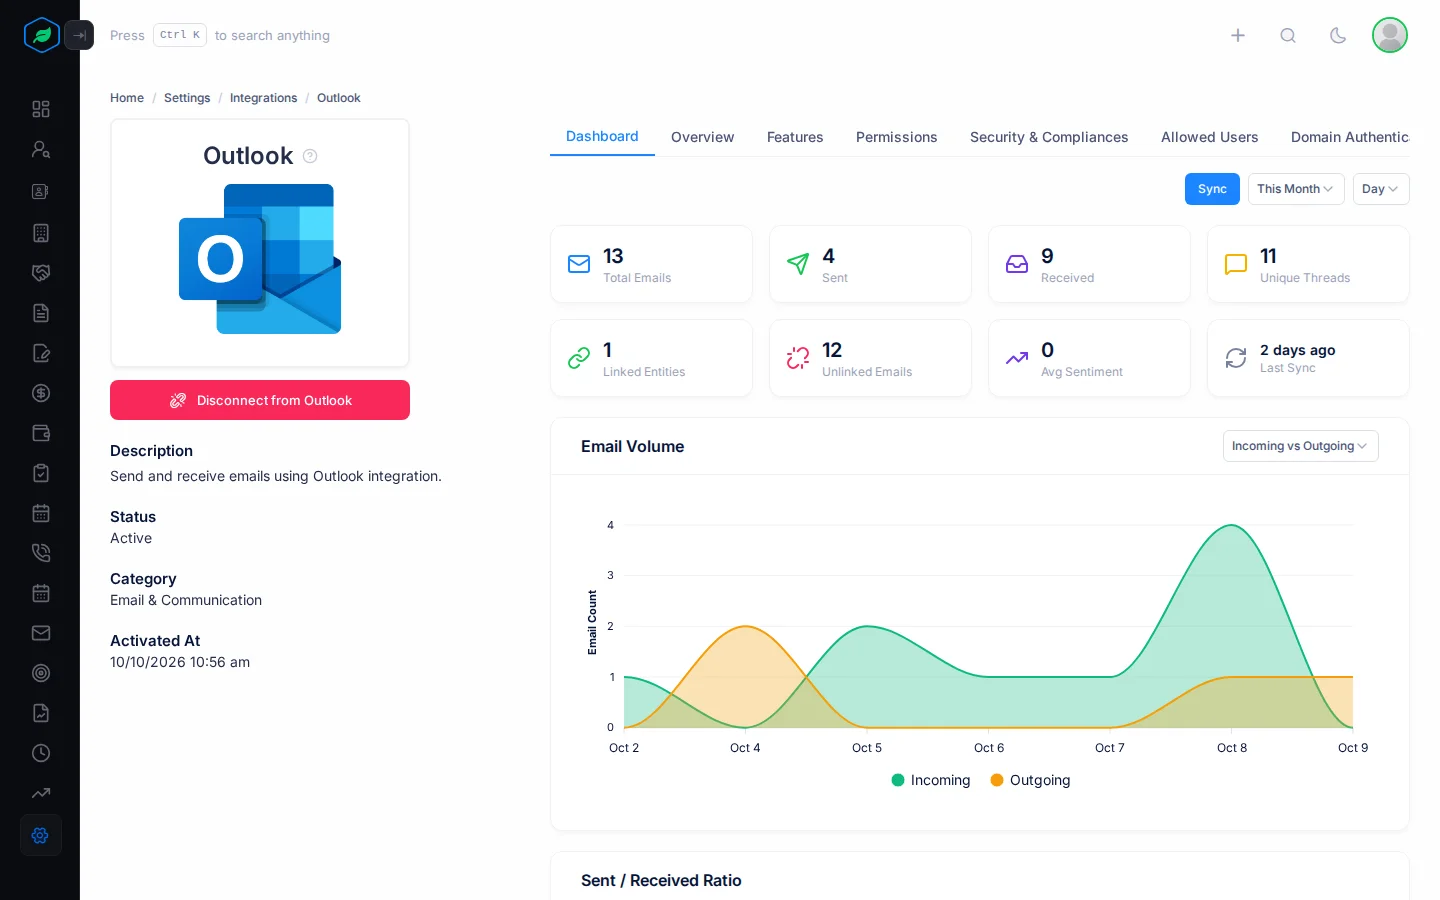Click the blue Sync button

1212,189
